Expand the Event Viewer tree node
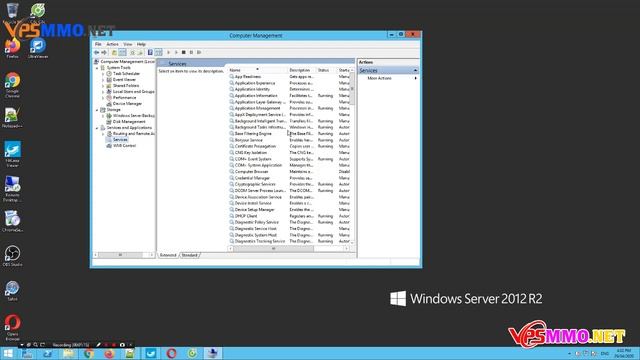 pos(103,80)
